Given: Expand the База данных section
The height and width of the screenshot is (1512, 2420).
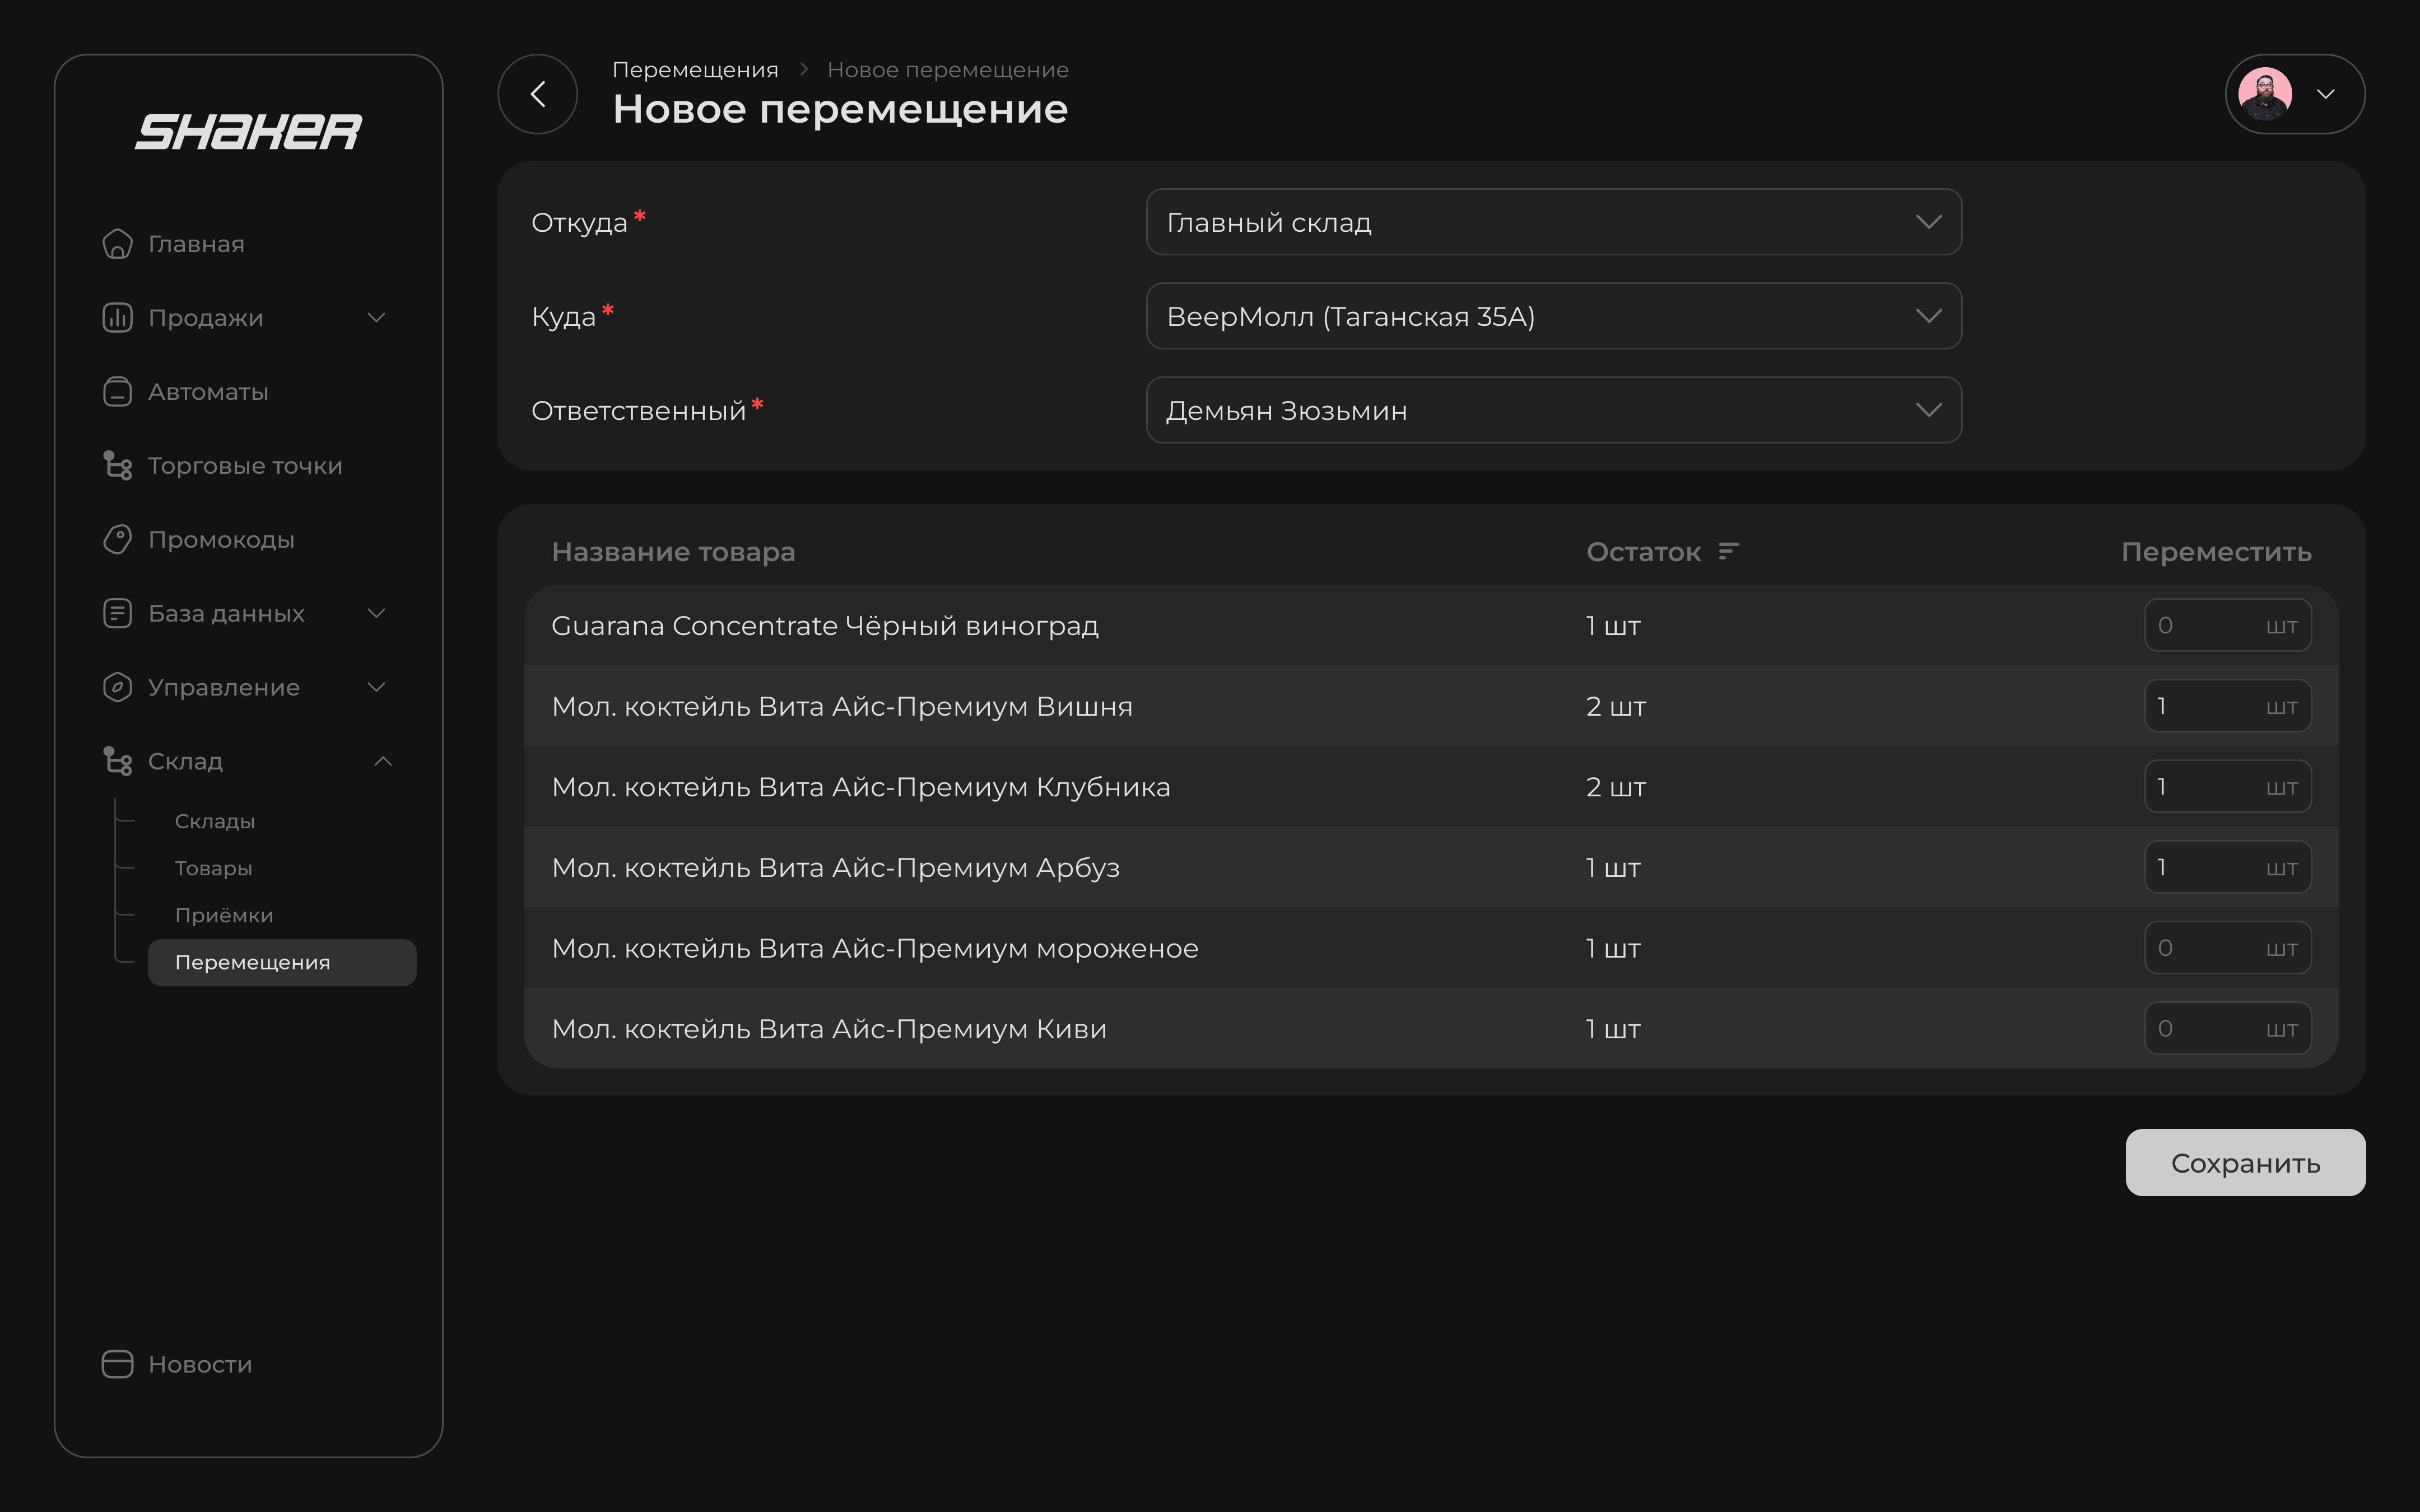Looking at the screenshot, I should [376, 614].
